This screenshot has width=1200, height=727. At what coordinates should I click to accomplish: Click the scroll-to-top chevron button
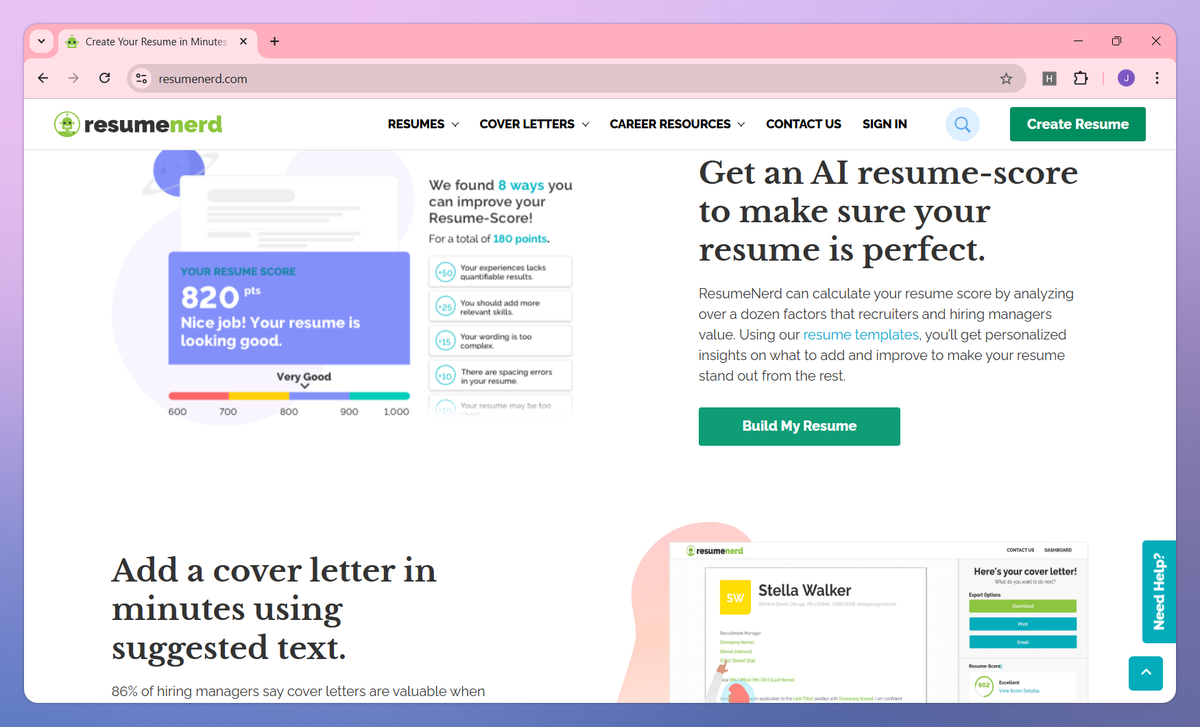pyautogui.click(x=1145, y=673)
